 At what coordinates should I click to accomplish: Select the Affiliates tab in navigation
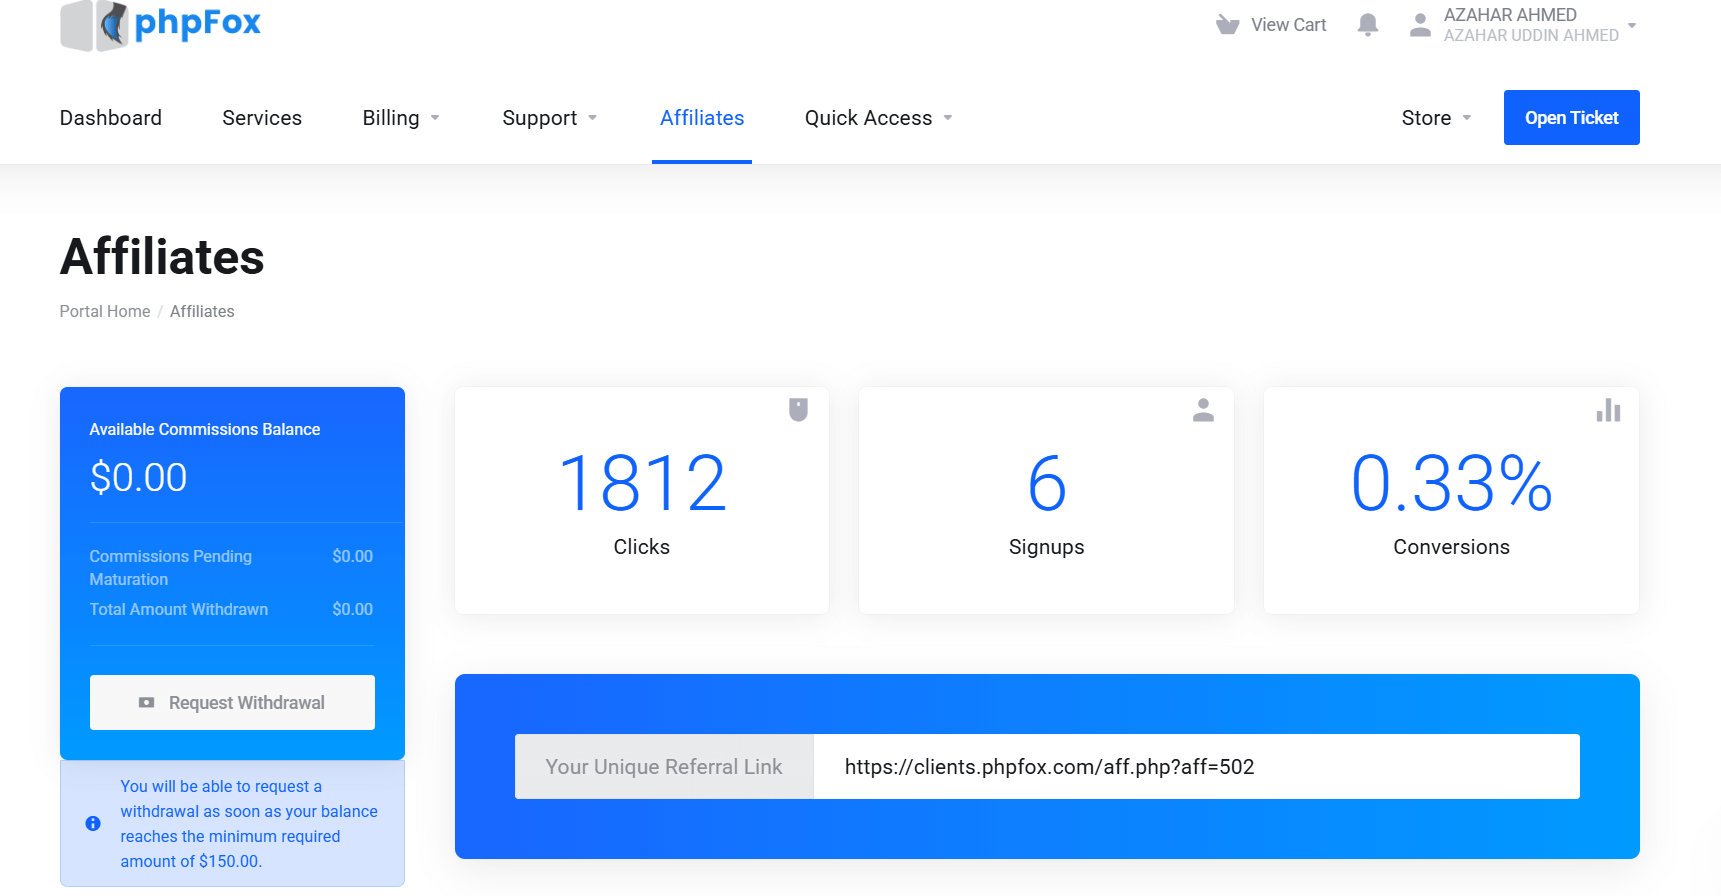(x=702, y=118)
